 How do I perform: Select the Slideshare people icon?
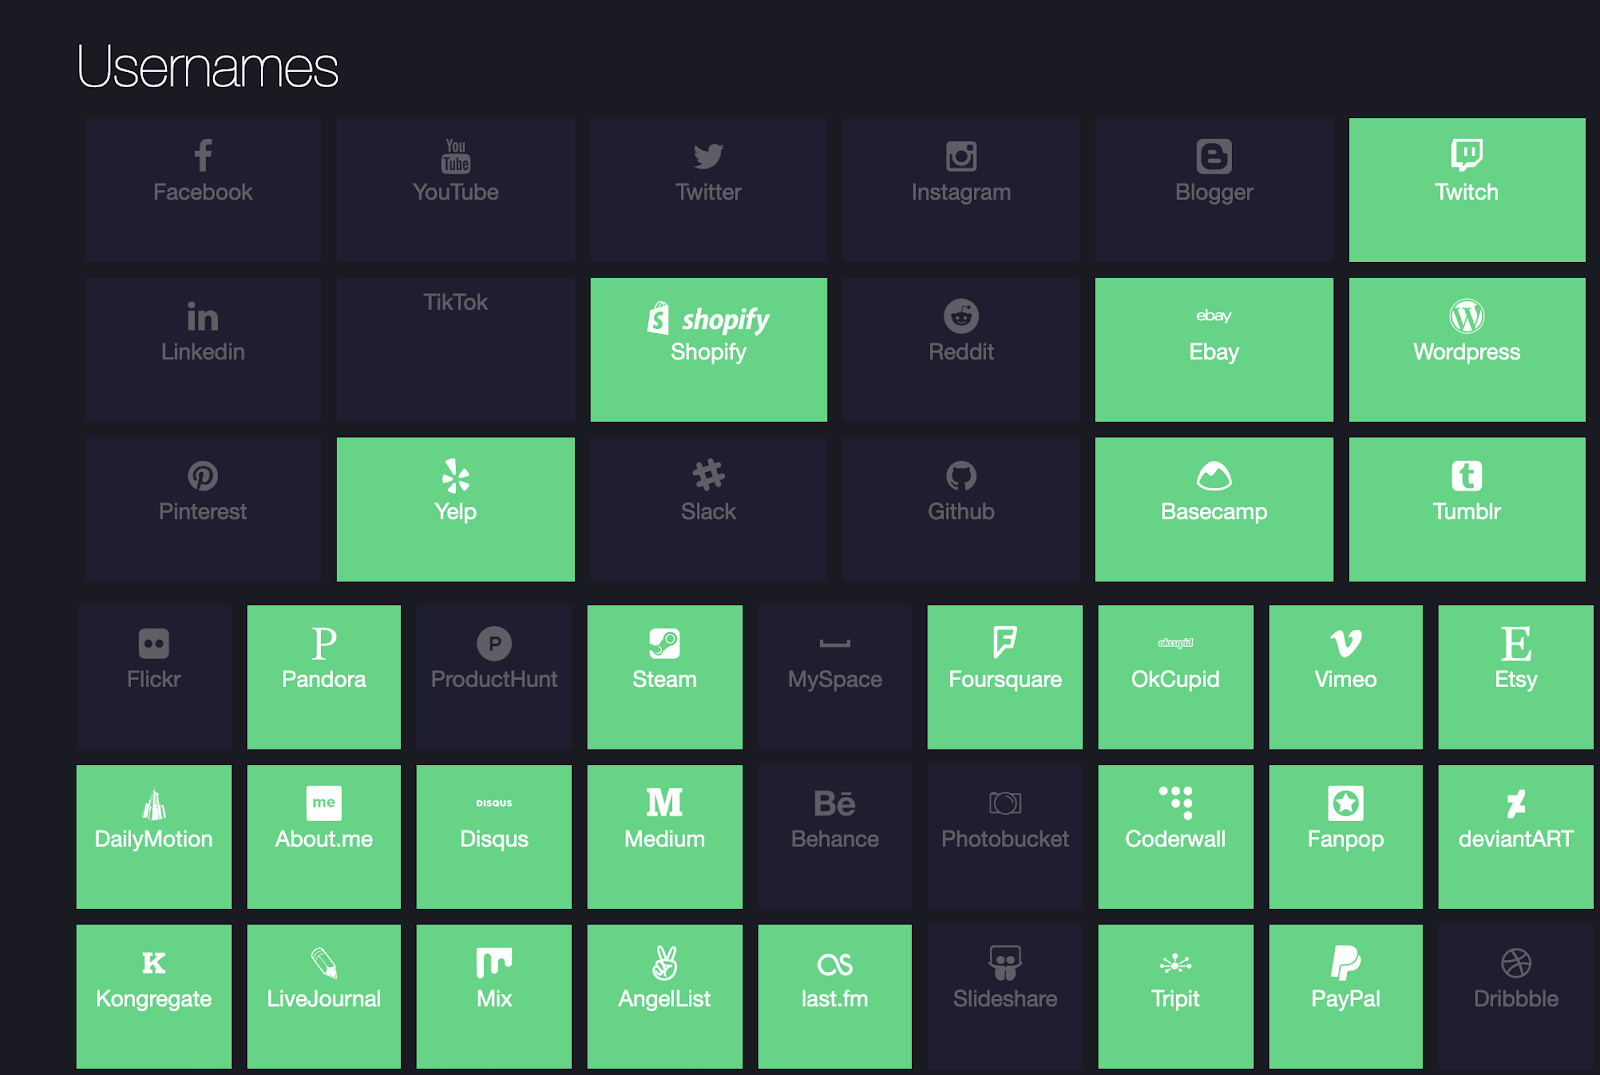1005,963
